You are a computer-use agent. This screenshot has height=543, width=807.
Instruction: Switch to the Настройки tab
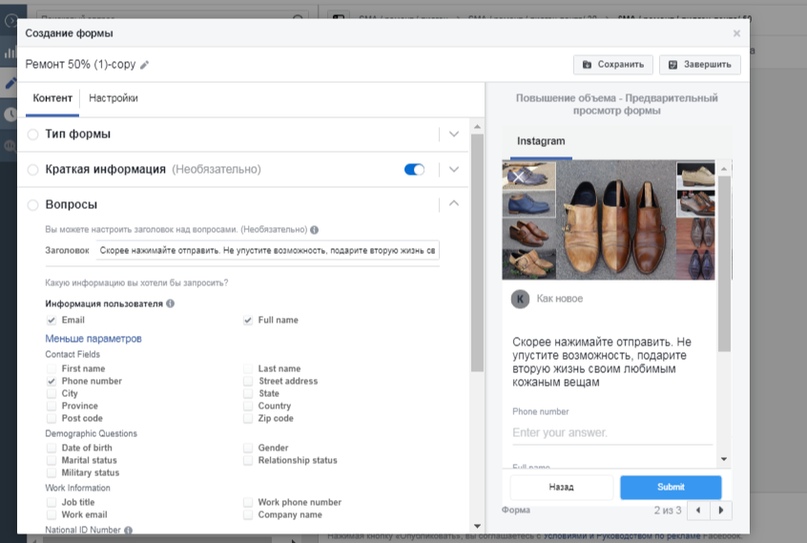click(113, 98)
